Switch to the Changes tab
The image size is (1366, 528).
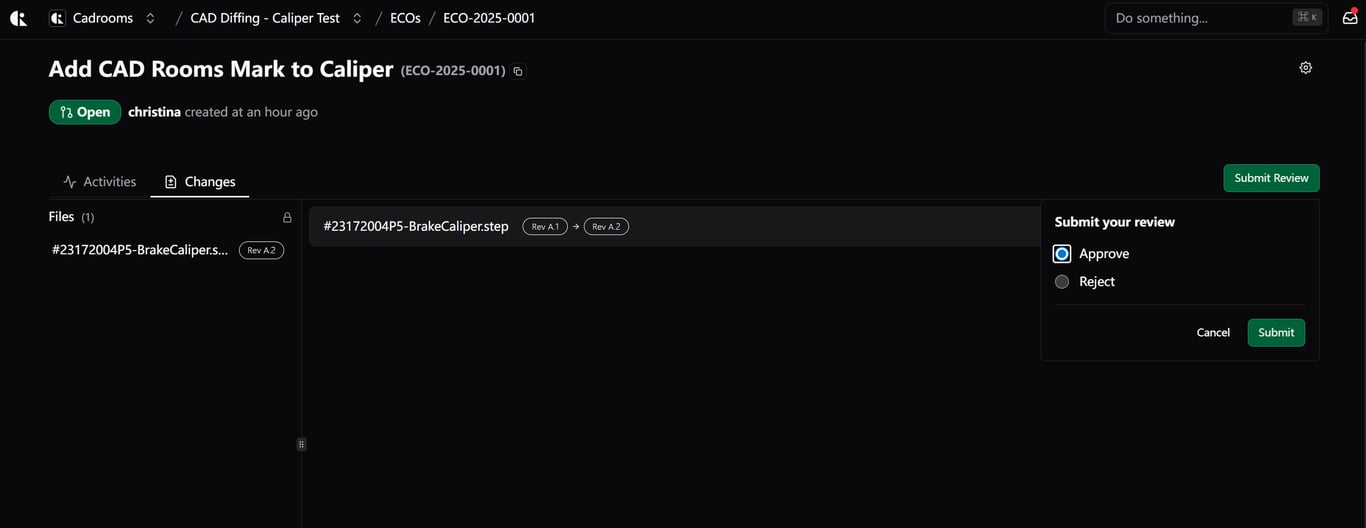click(200, 182)
